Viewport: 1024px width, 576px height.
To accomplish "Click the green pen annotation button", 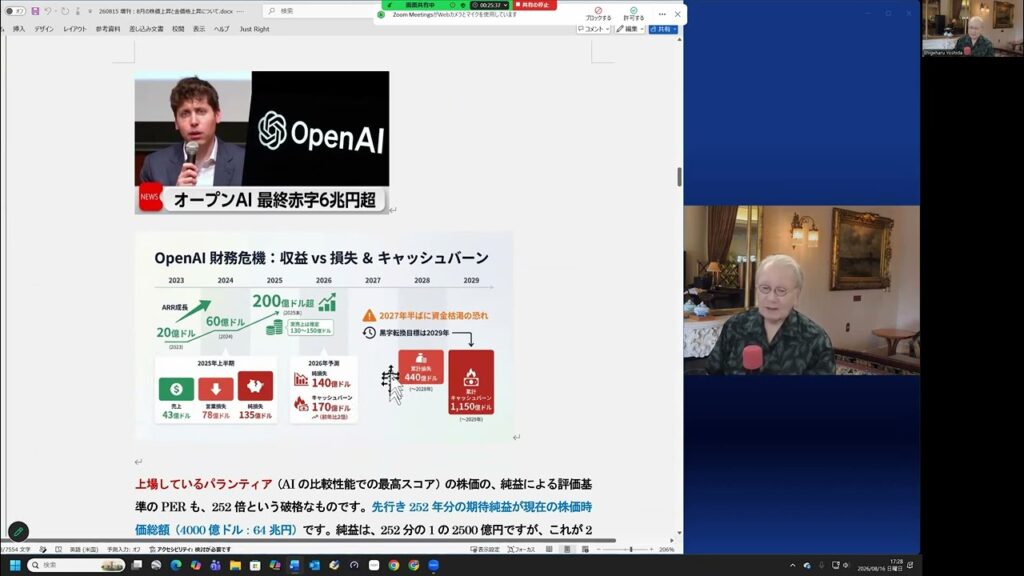I will click(18, 532).
